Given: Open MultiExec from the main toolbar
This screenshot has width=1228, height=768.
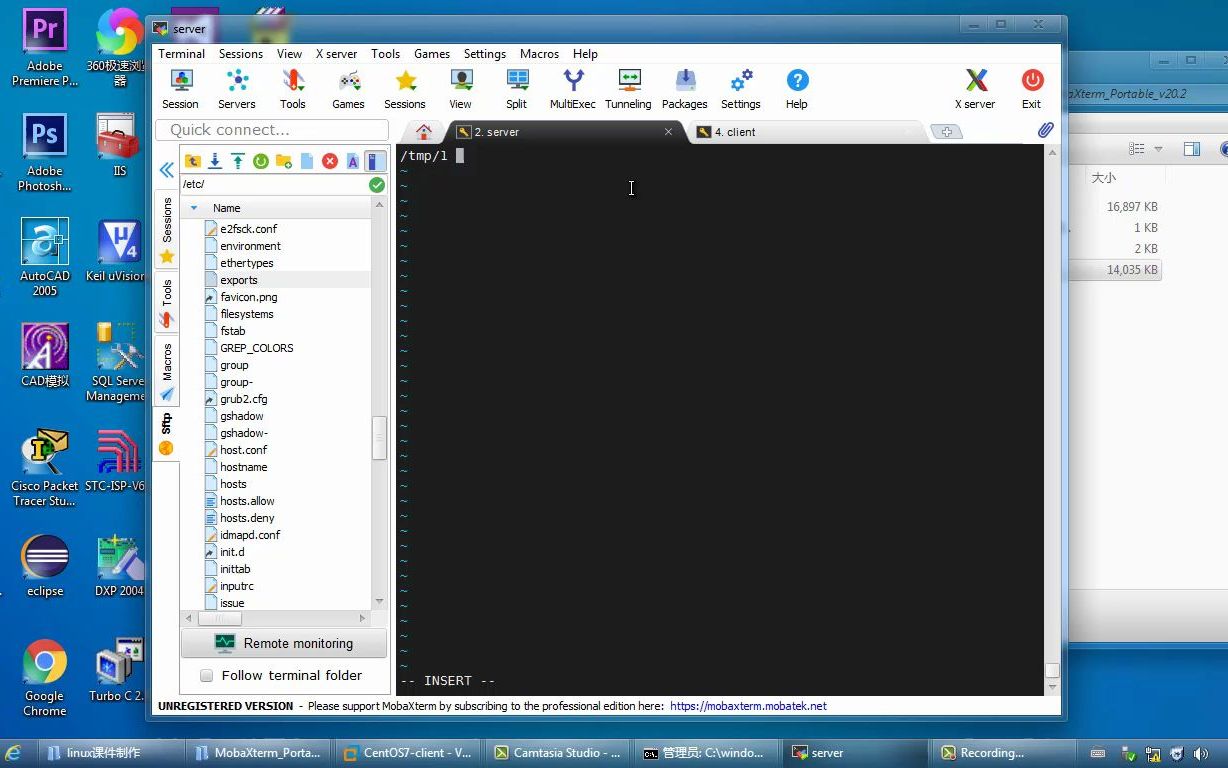Looking at the screenshot, I should click(x=572, y=88).
